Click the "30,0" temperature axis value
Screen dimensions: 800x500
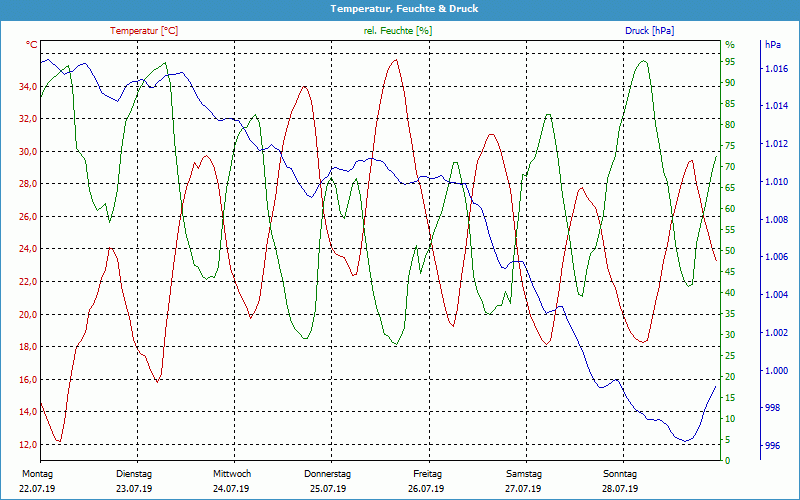coord(28,152)
